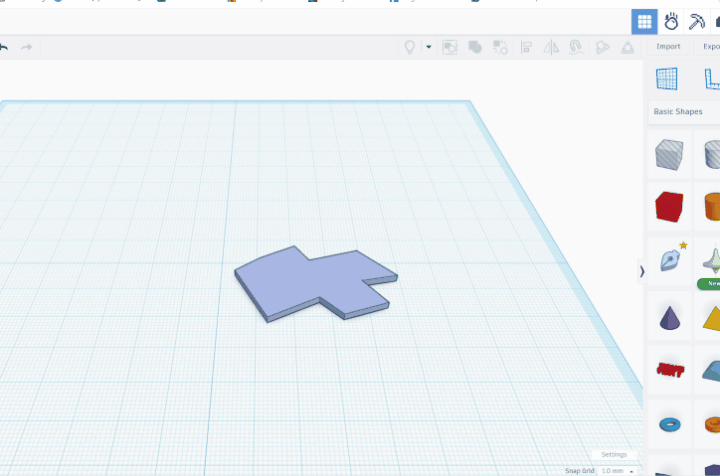720x476 pixels.
Task: Open the lightbulb visibility dropdown arrow
Action: point(428,47)
